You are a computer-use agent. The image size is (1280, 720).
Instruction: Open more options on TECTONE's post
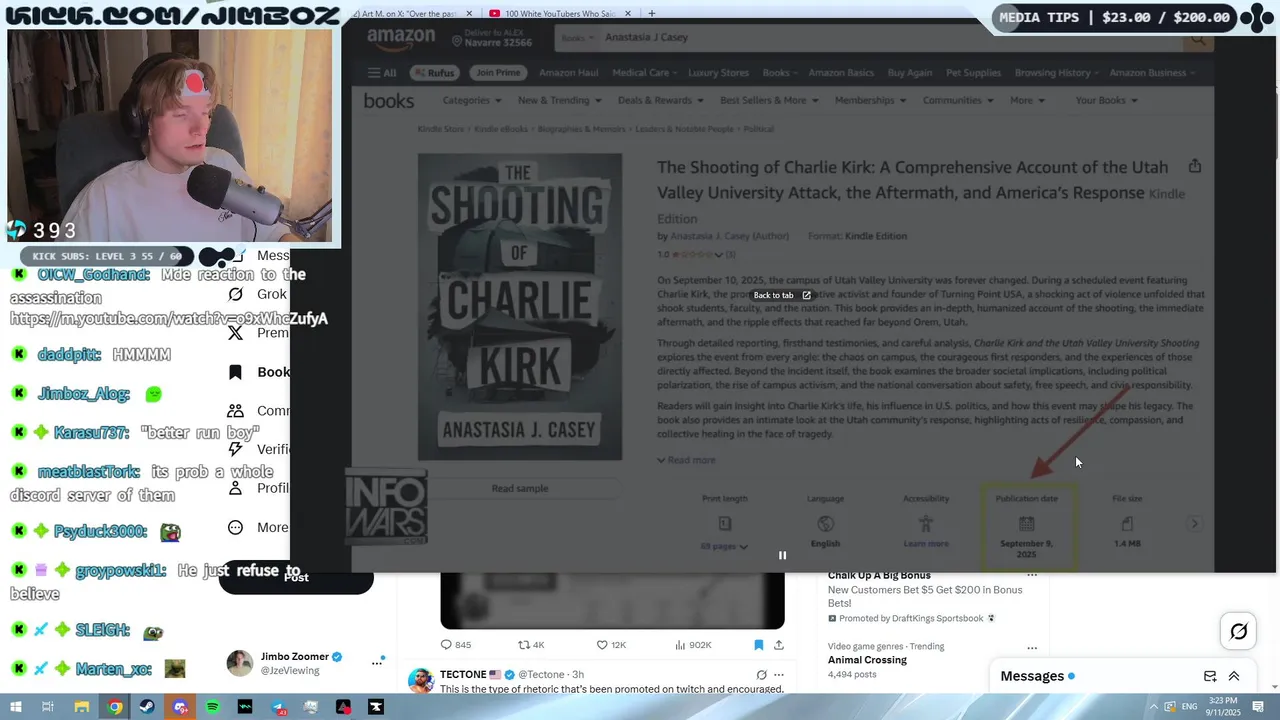point(779,675)
